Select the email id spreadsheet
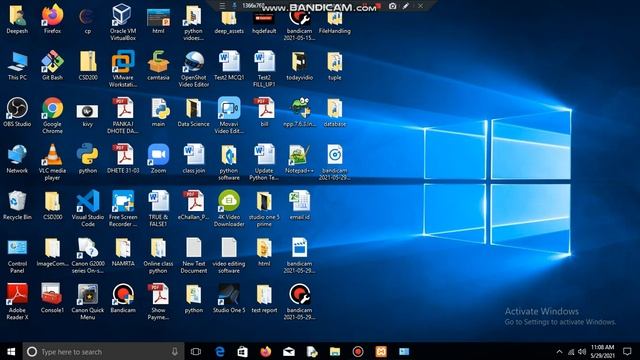Screen dimensions: 640x360 299,205
